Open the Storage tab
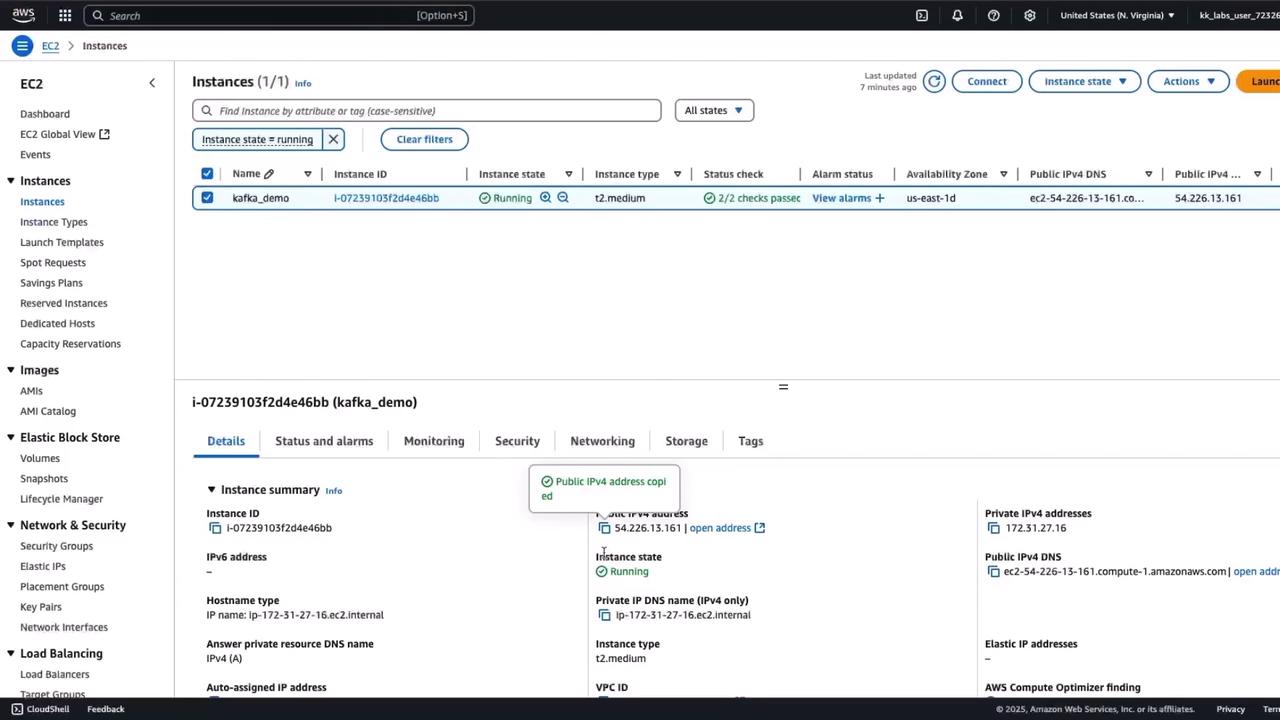This screenshot has height=720, width=1280. click(686, 441)
